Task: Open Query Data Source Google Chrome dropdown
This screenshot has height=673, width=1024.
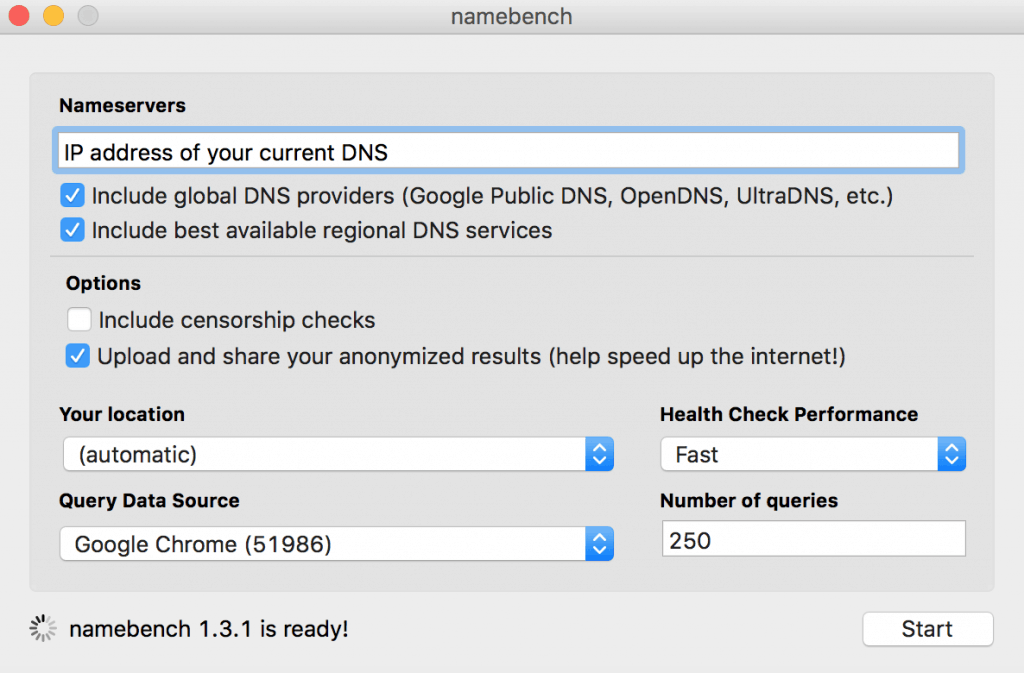Action: coord(337,544)
